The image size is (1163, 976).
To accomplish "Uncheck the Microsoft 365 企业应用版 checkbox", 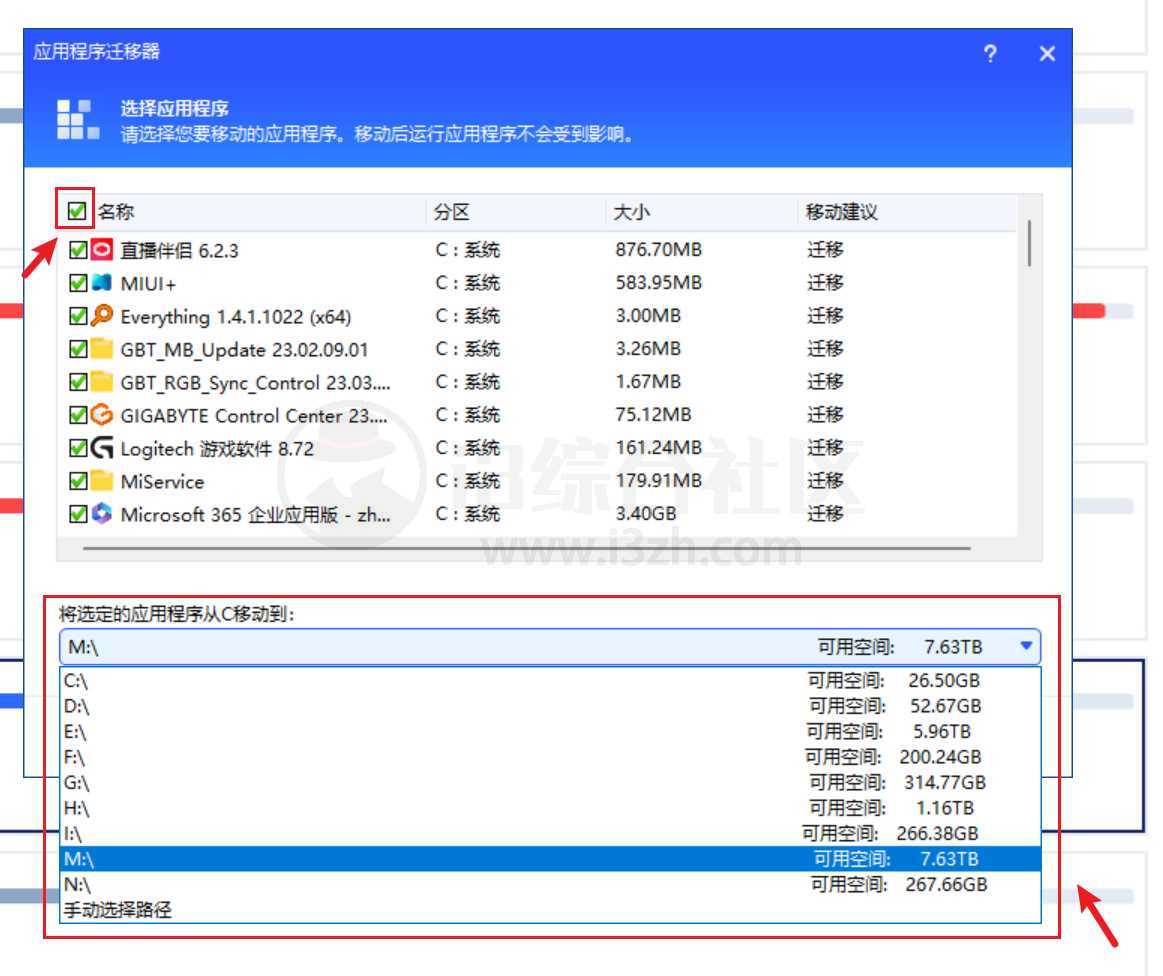I will (x=78, y=513).
